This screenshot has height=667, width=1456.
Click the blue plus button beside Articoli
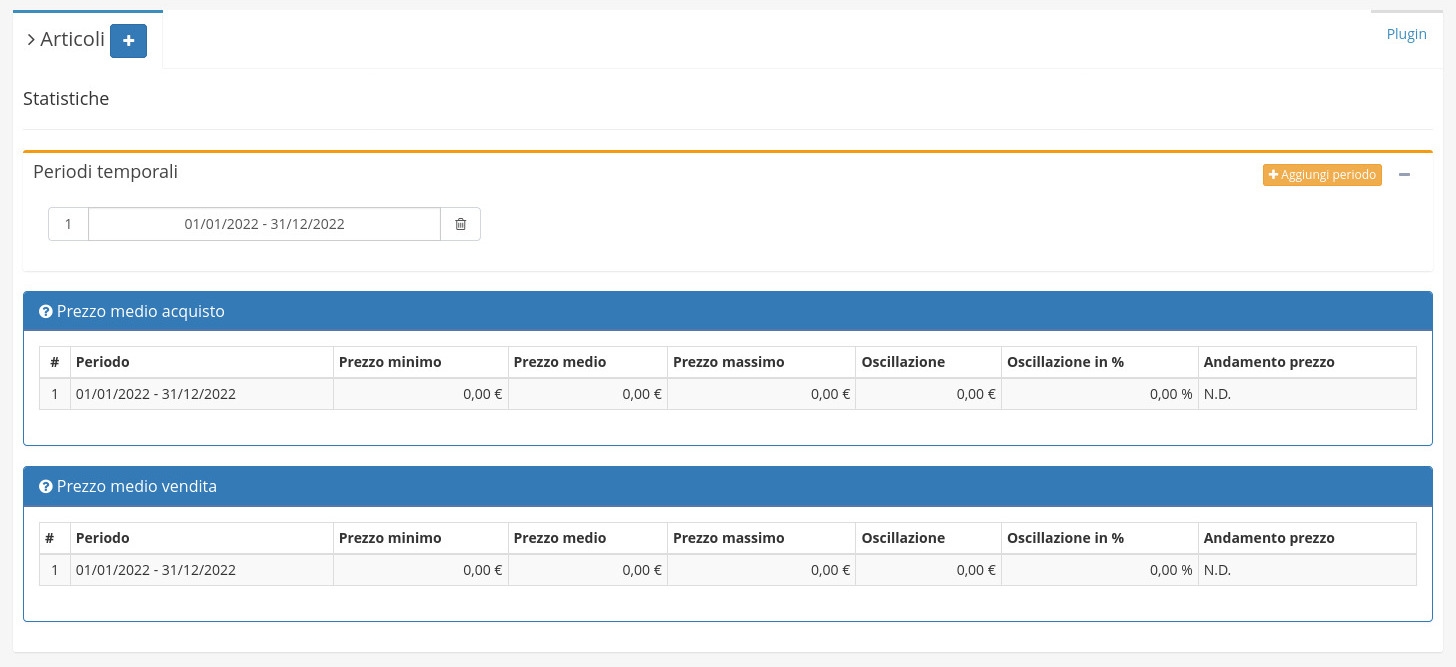[x=128, y=41]
